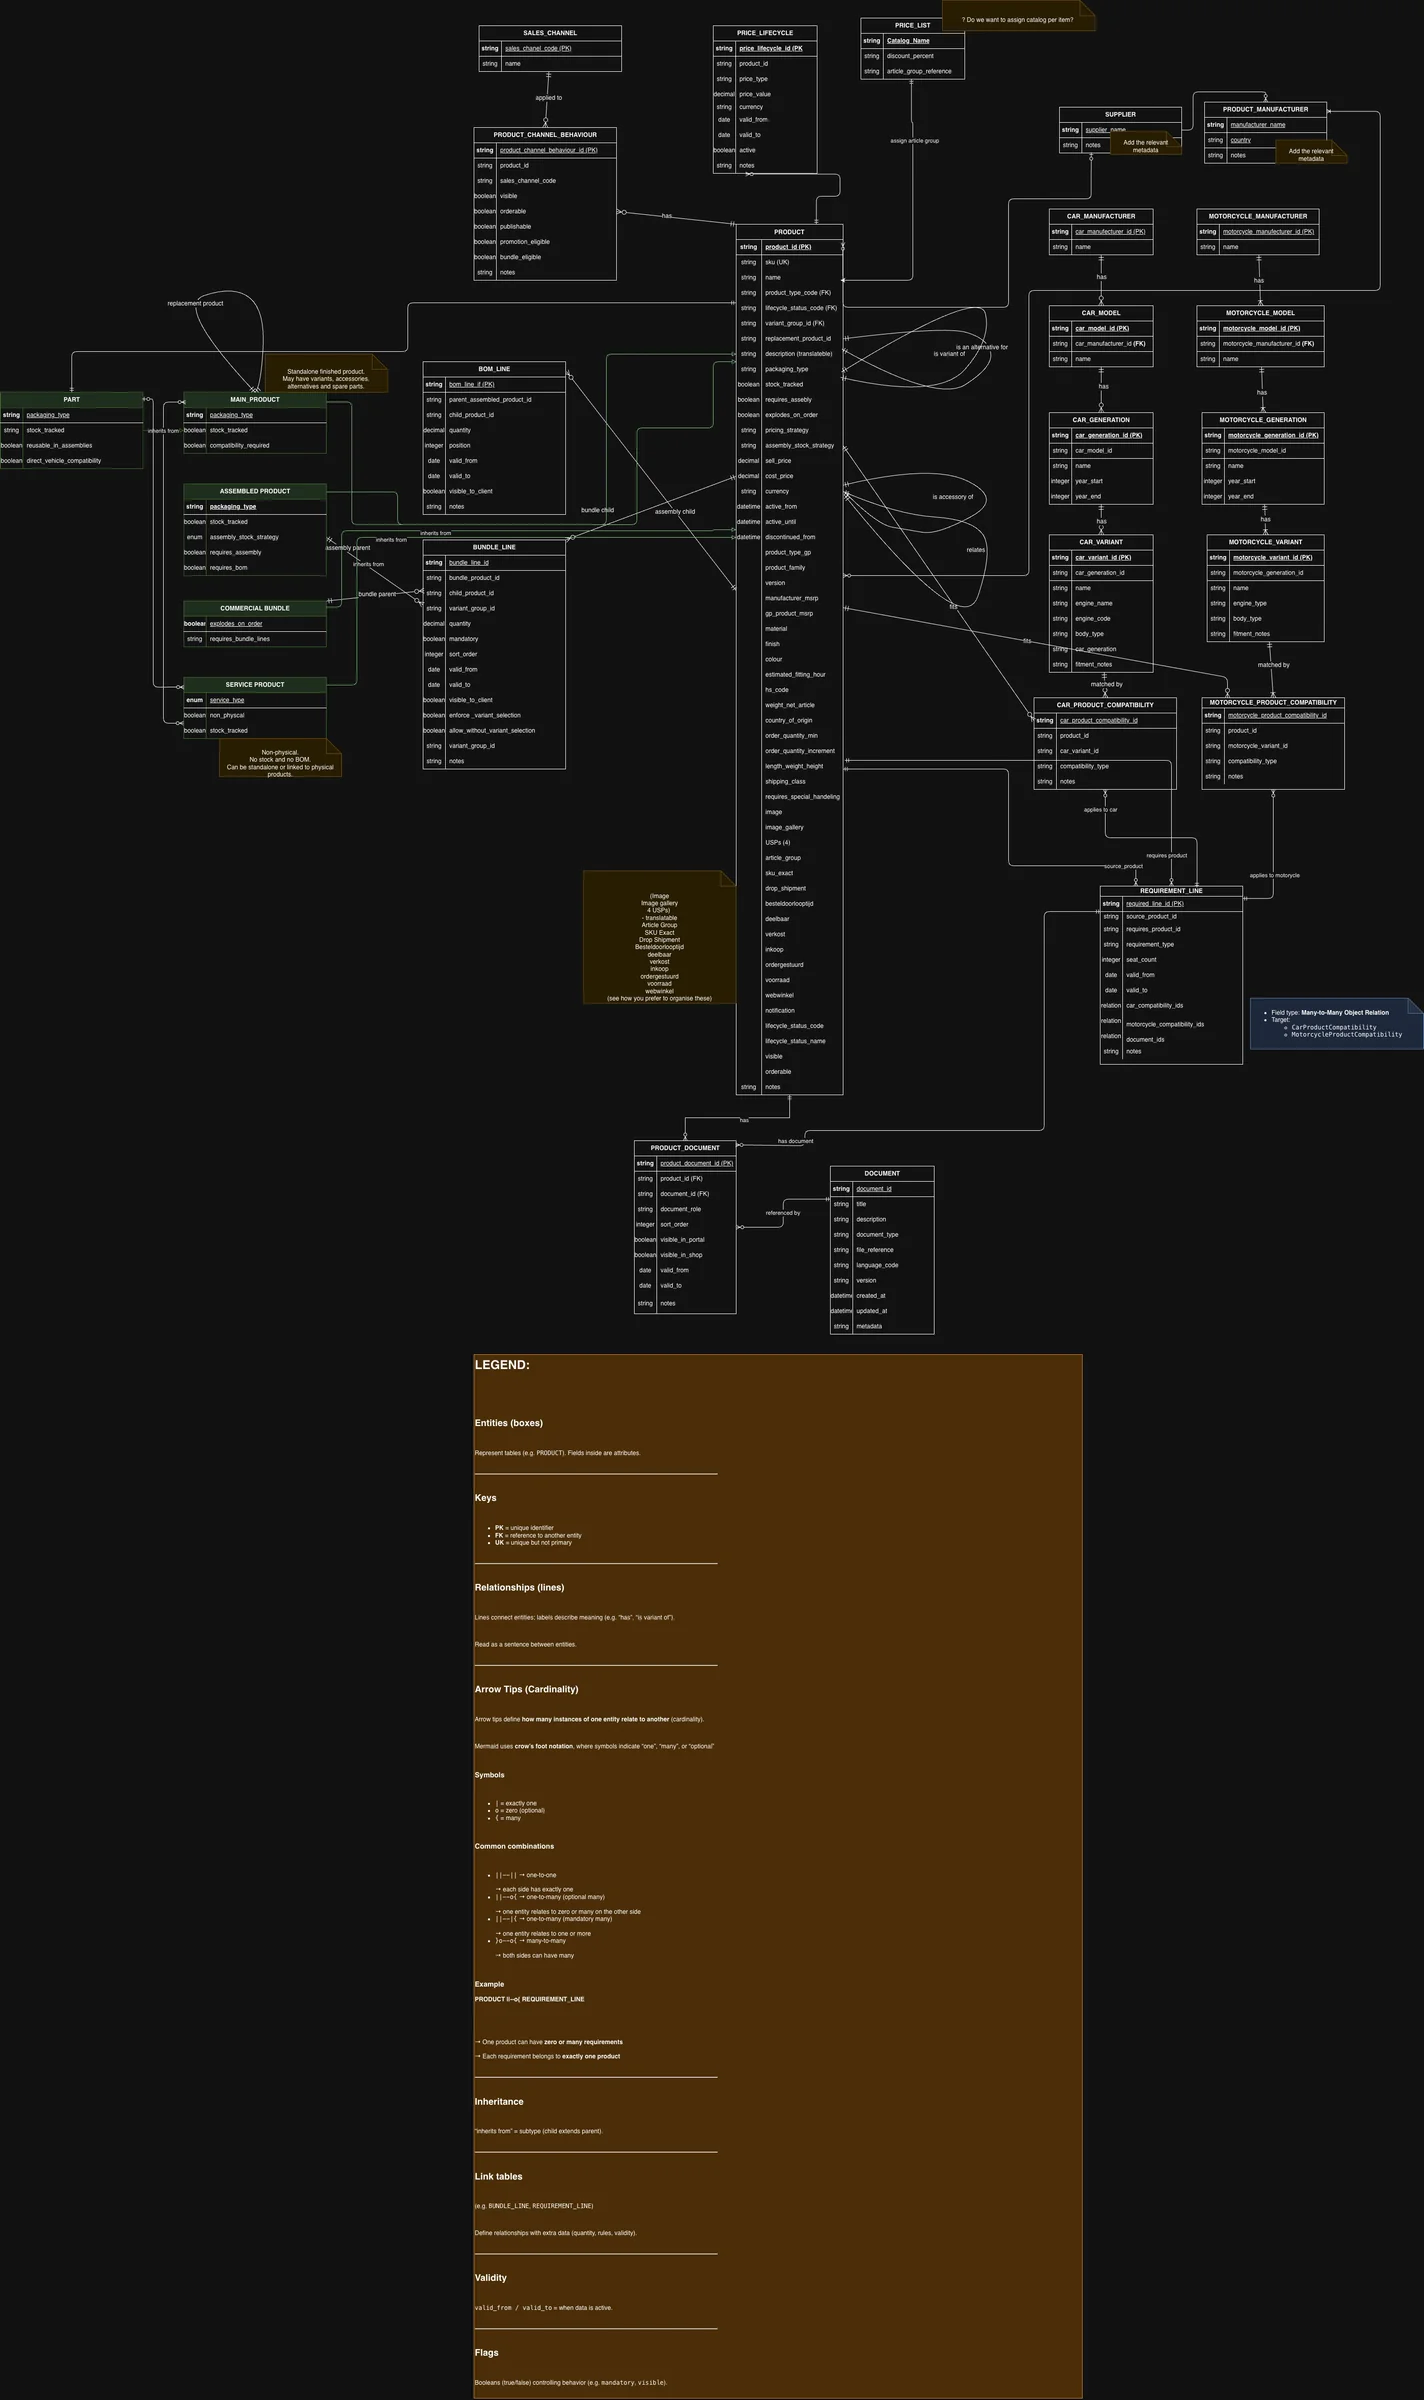The width and height of the screenshot is (1424, 2400).
Task: Select the 'Validity' legend heading
Action: (x=490, y=2277)
